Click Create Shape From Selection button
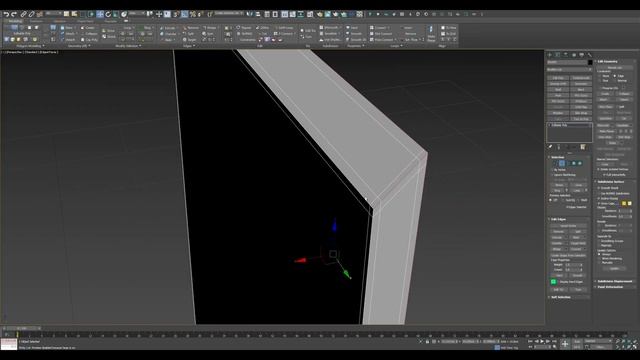The image size is (640, 360). [568, 256]
